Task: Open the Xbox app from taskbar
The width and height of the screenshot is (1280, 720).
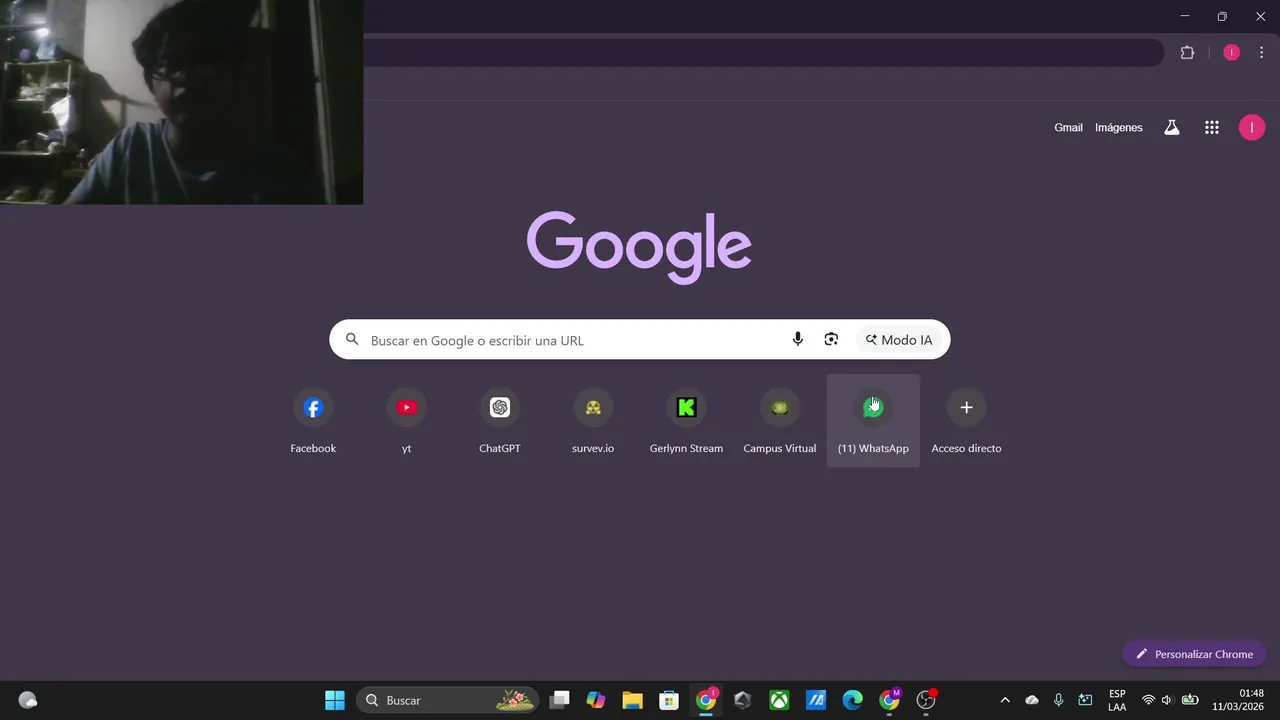Action: click(x=779, y=700)
